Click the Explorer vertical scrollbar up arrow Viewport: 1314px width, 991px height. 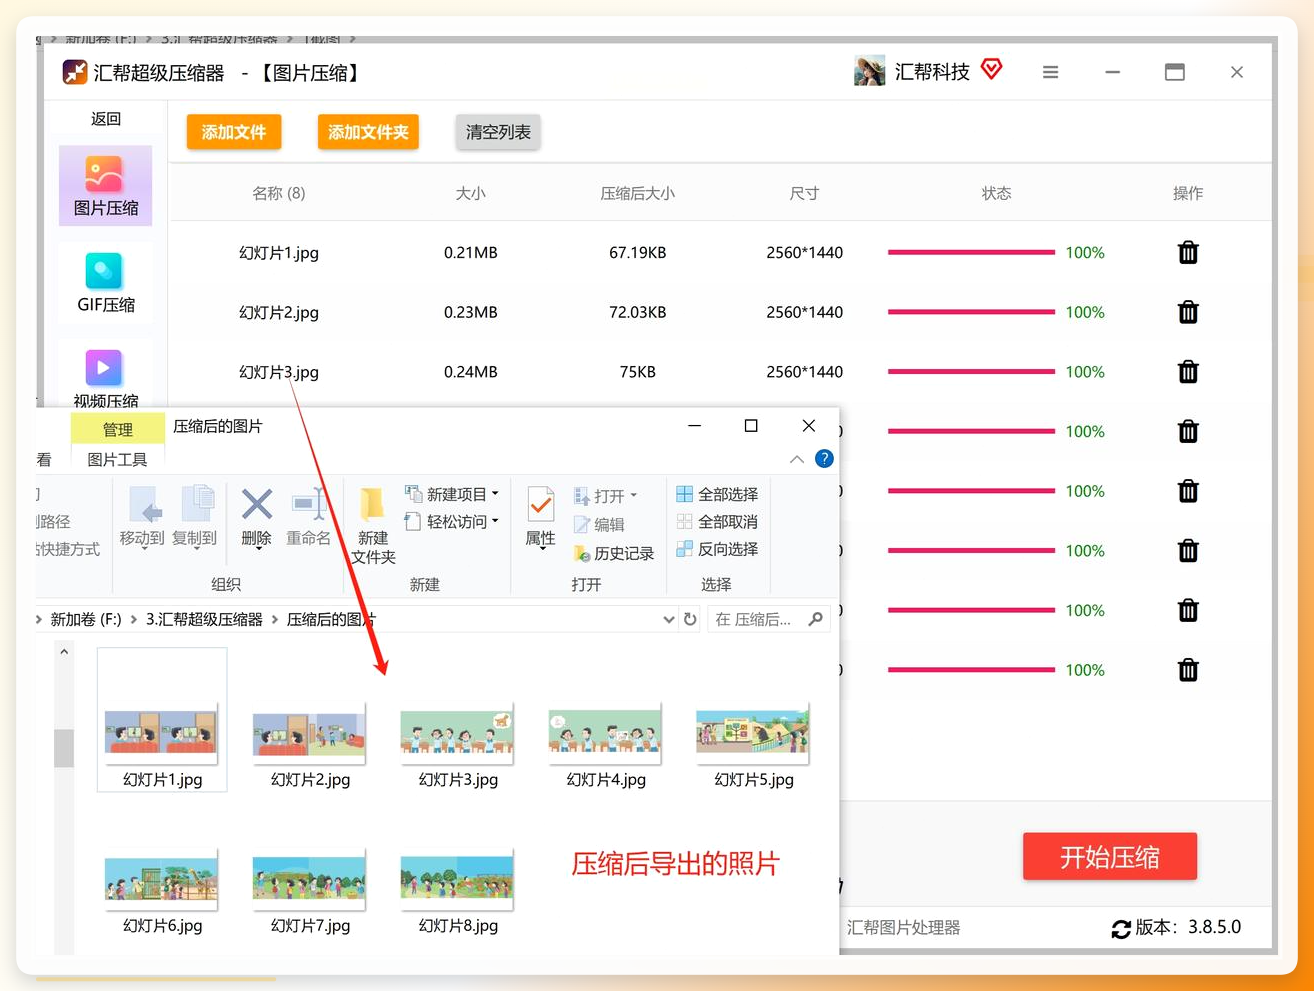coord(64,652)
